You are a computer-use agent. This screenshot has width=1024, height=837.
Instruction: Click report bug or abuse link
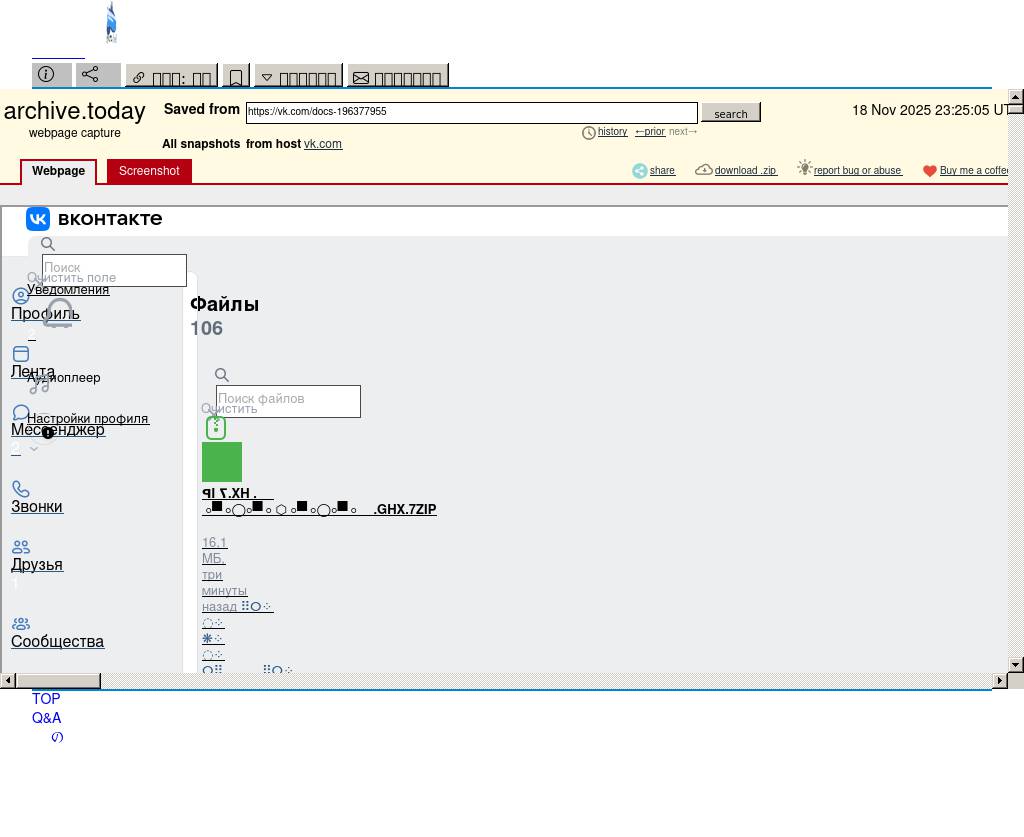click(x=857, y=171)
